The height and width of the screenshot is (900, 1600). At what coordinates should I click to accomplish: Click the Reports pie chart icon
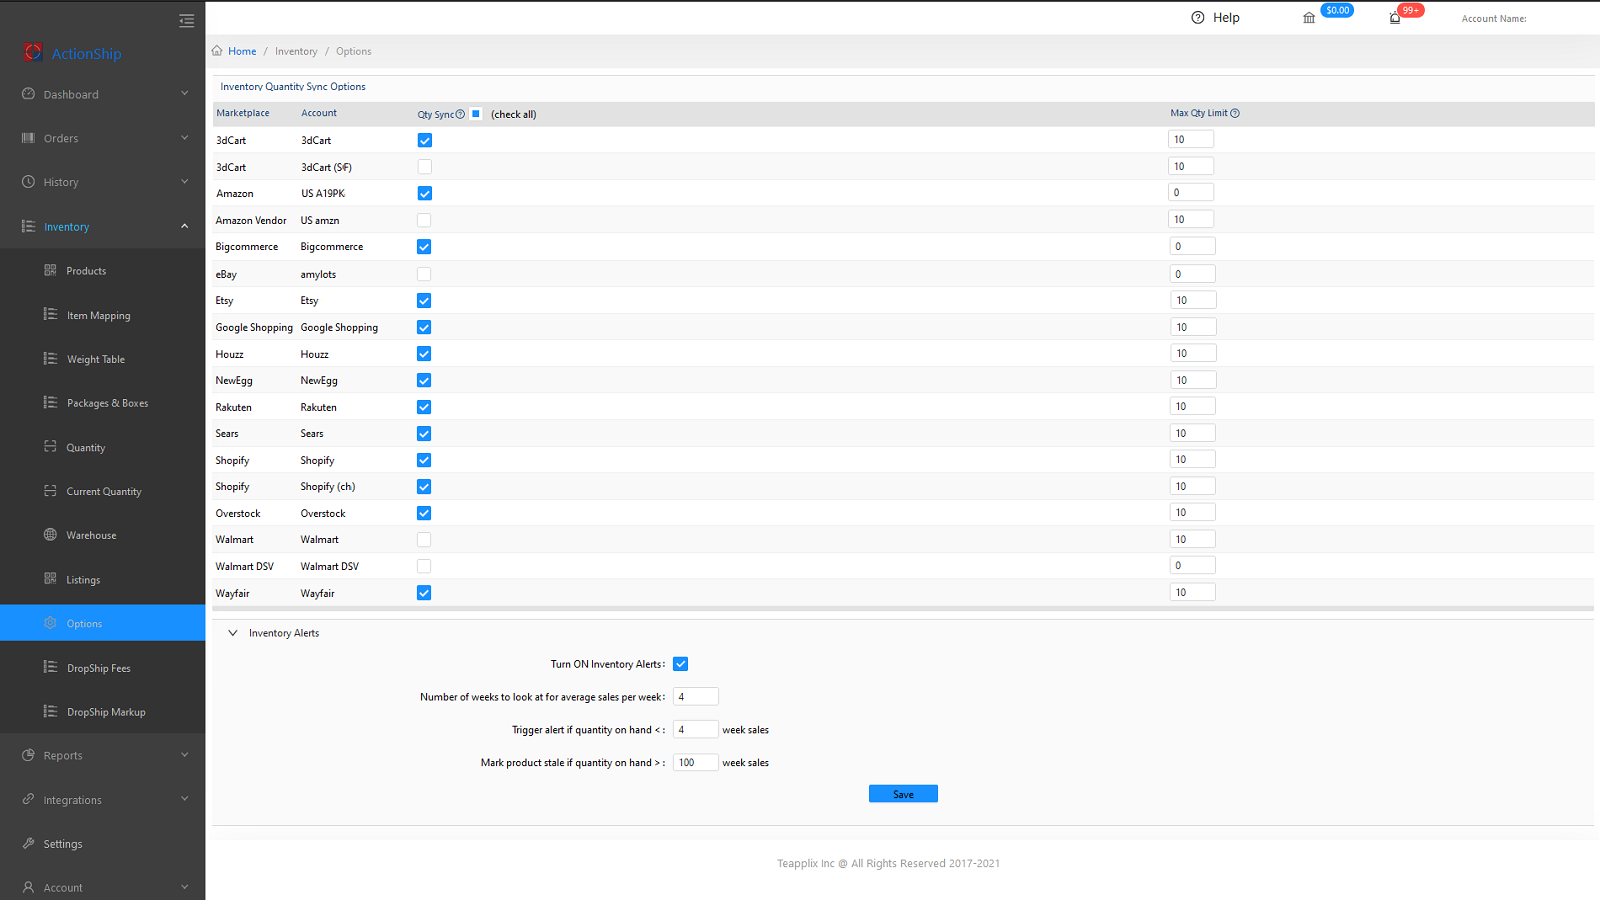28,755
